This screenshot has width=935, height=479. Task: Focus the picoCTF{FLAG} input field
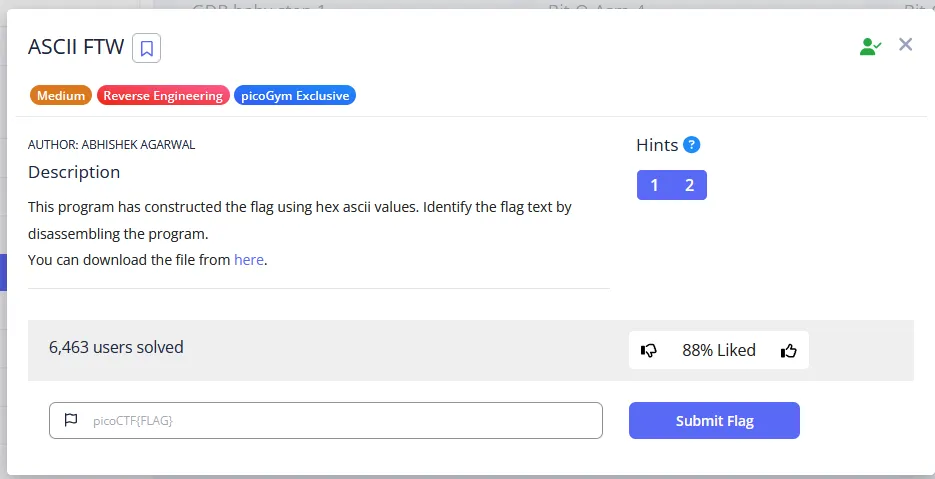340,420
